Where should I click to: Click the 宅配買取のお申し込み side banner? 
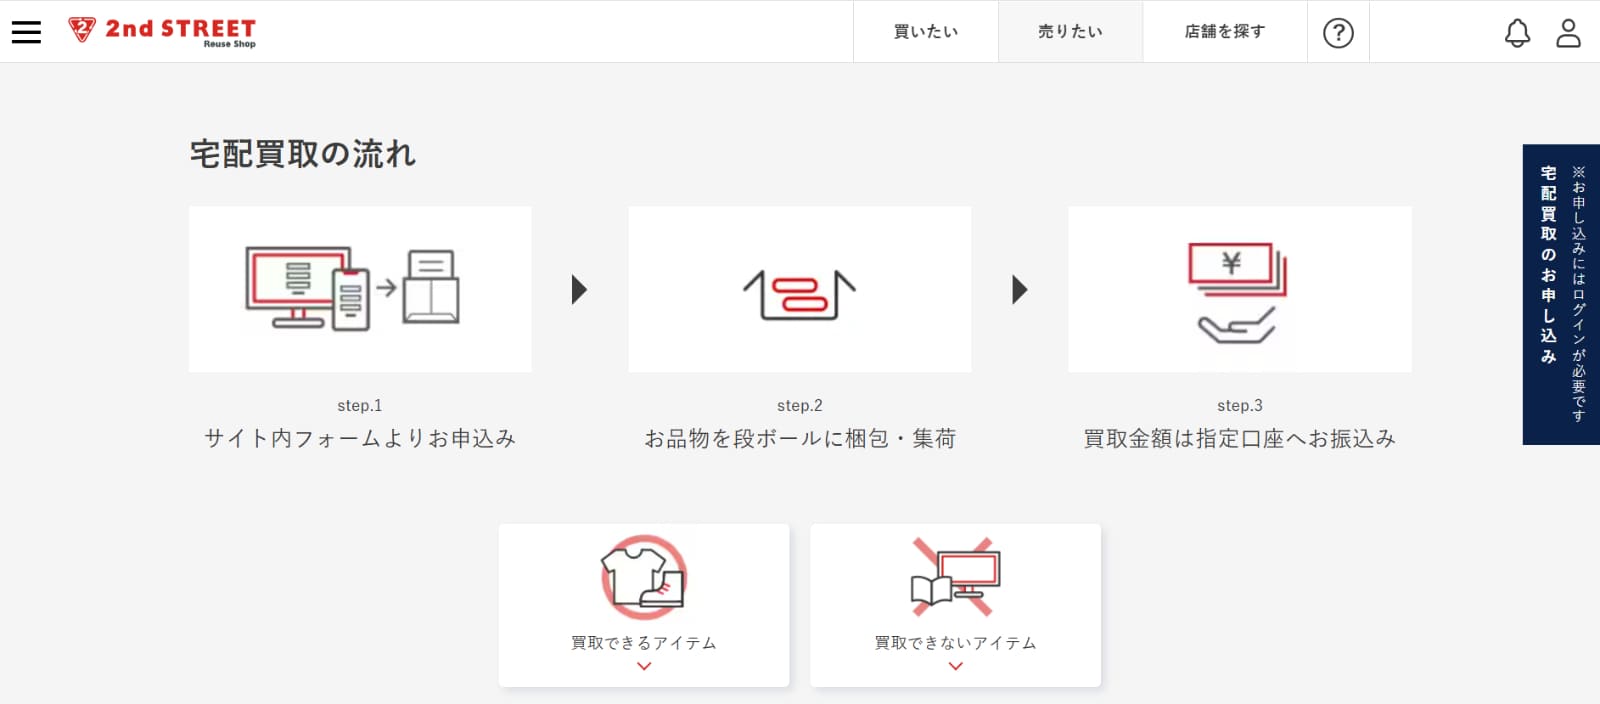click(x=1560, y=294)
